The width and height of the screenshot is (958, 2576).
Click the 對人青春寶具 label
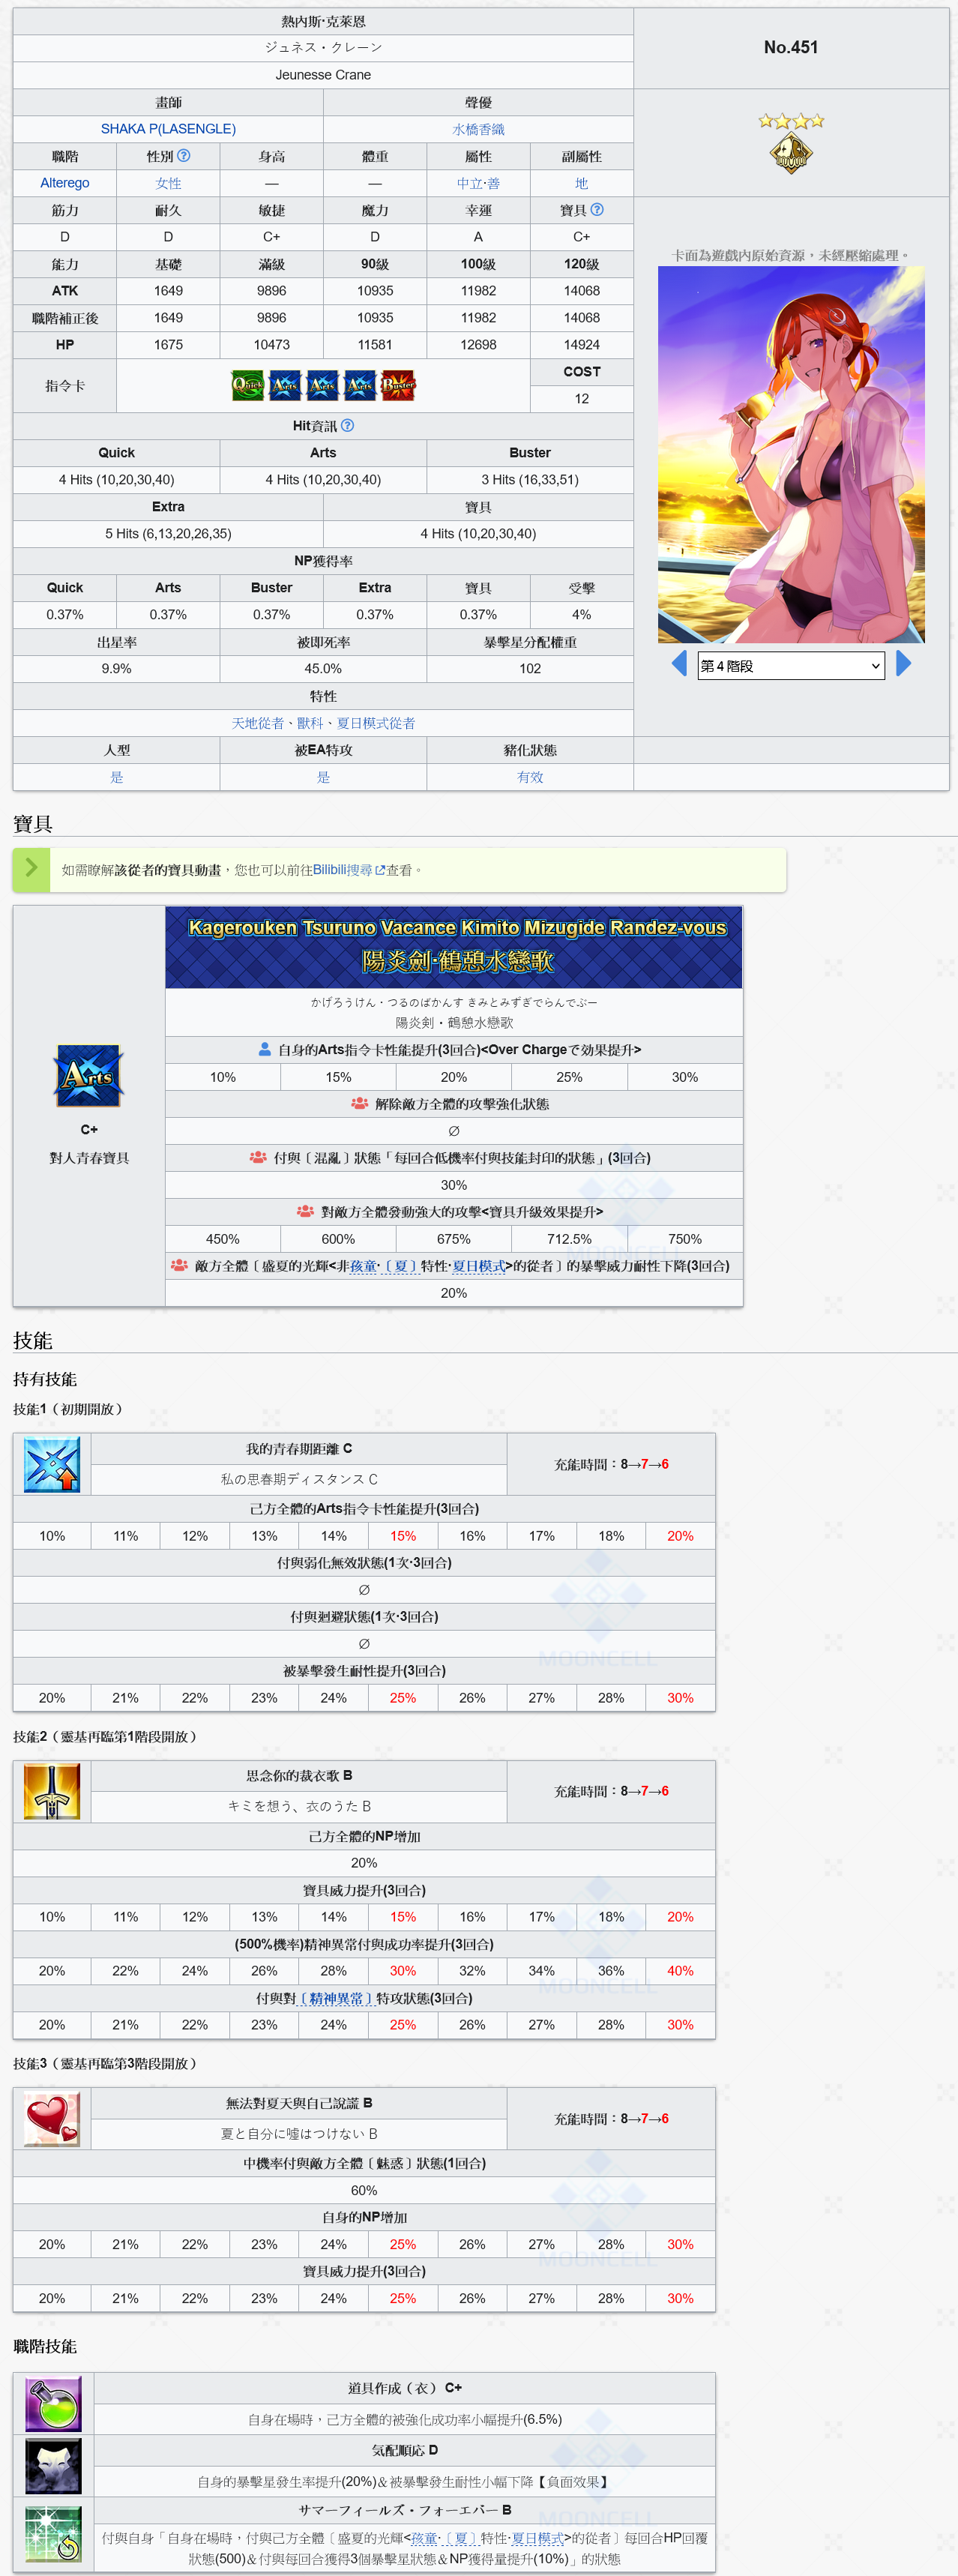pyautogui.click(x=89, y=1158)
